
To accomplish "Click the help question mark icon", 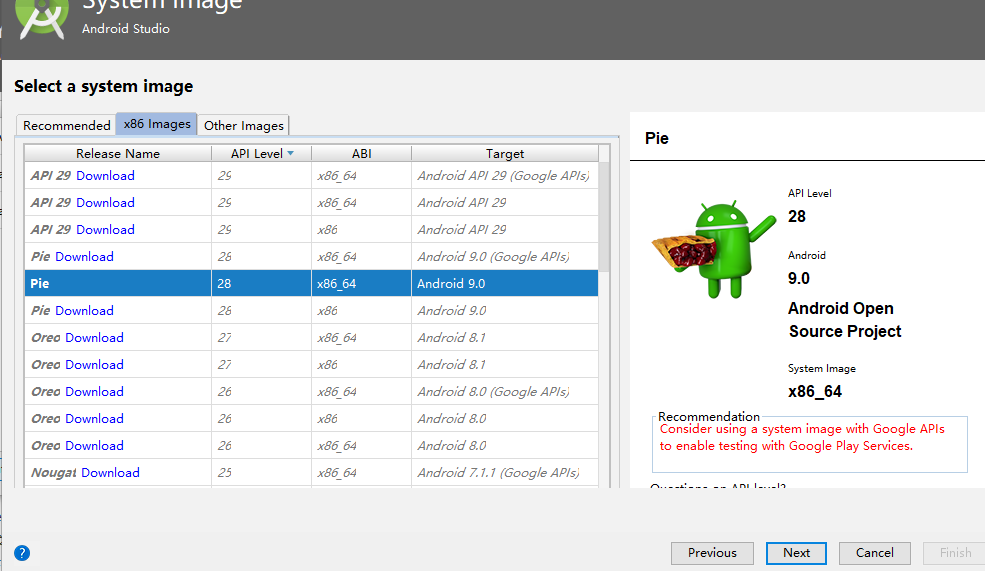I will click(x=22, y=553).
